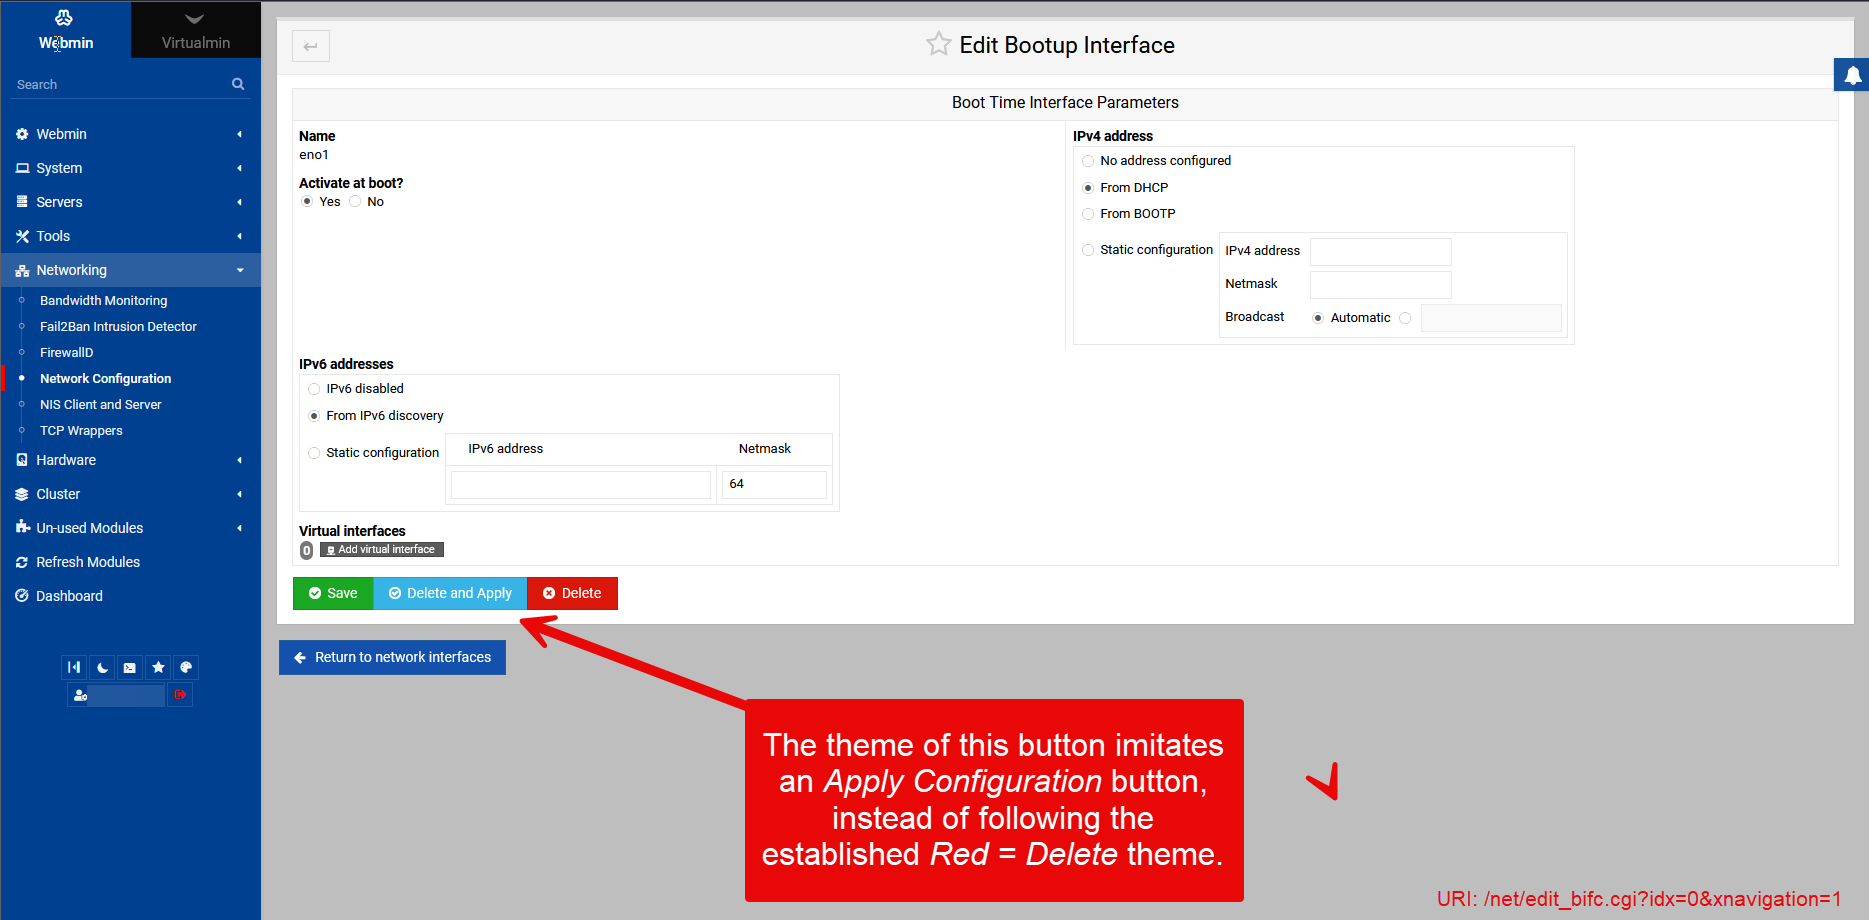This screenshot has width=1869, height=920.
Task: Click the static IPv6 address field
Action: pos(581,484)
